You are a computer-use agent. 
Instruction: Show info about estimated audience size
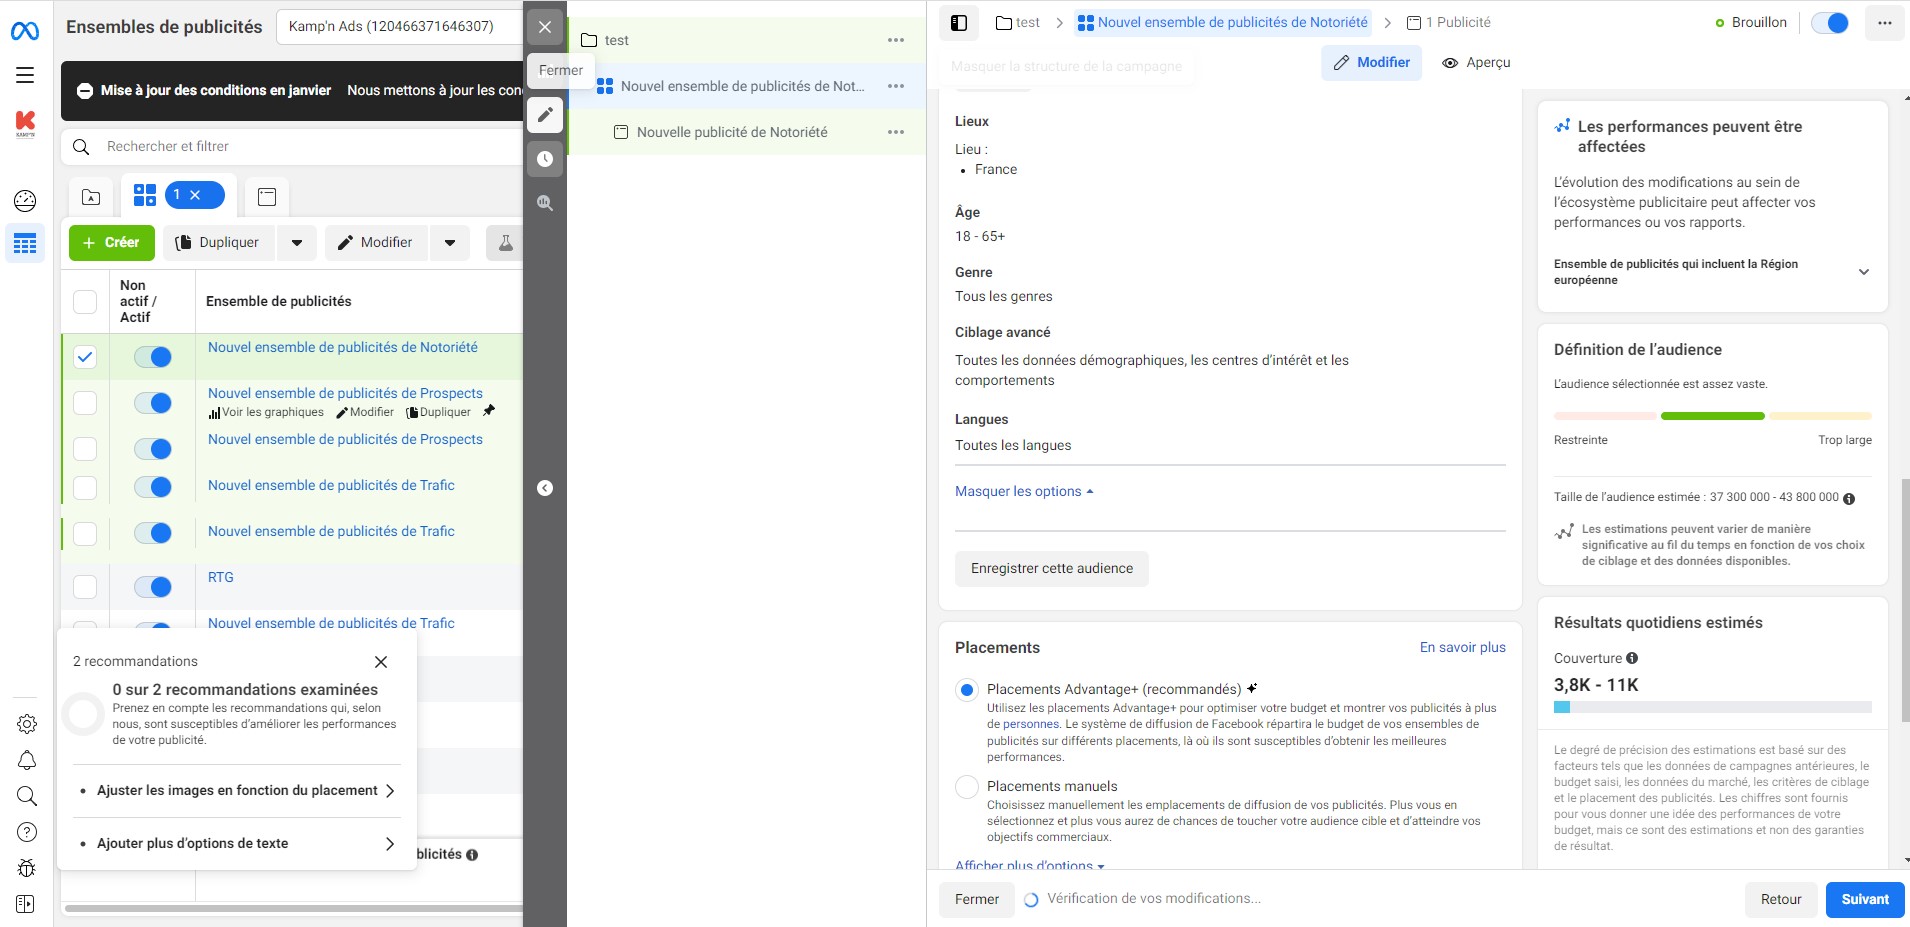tap(1849, 498)
